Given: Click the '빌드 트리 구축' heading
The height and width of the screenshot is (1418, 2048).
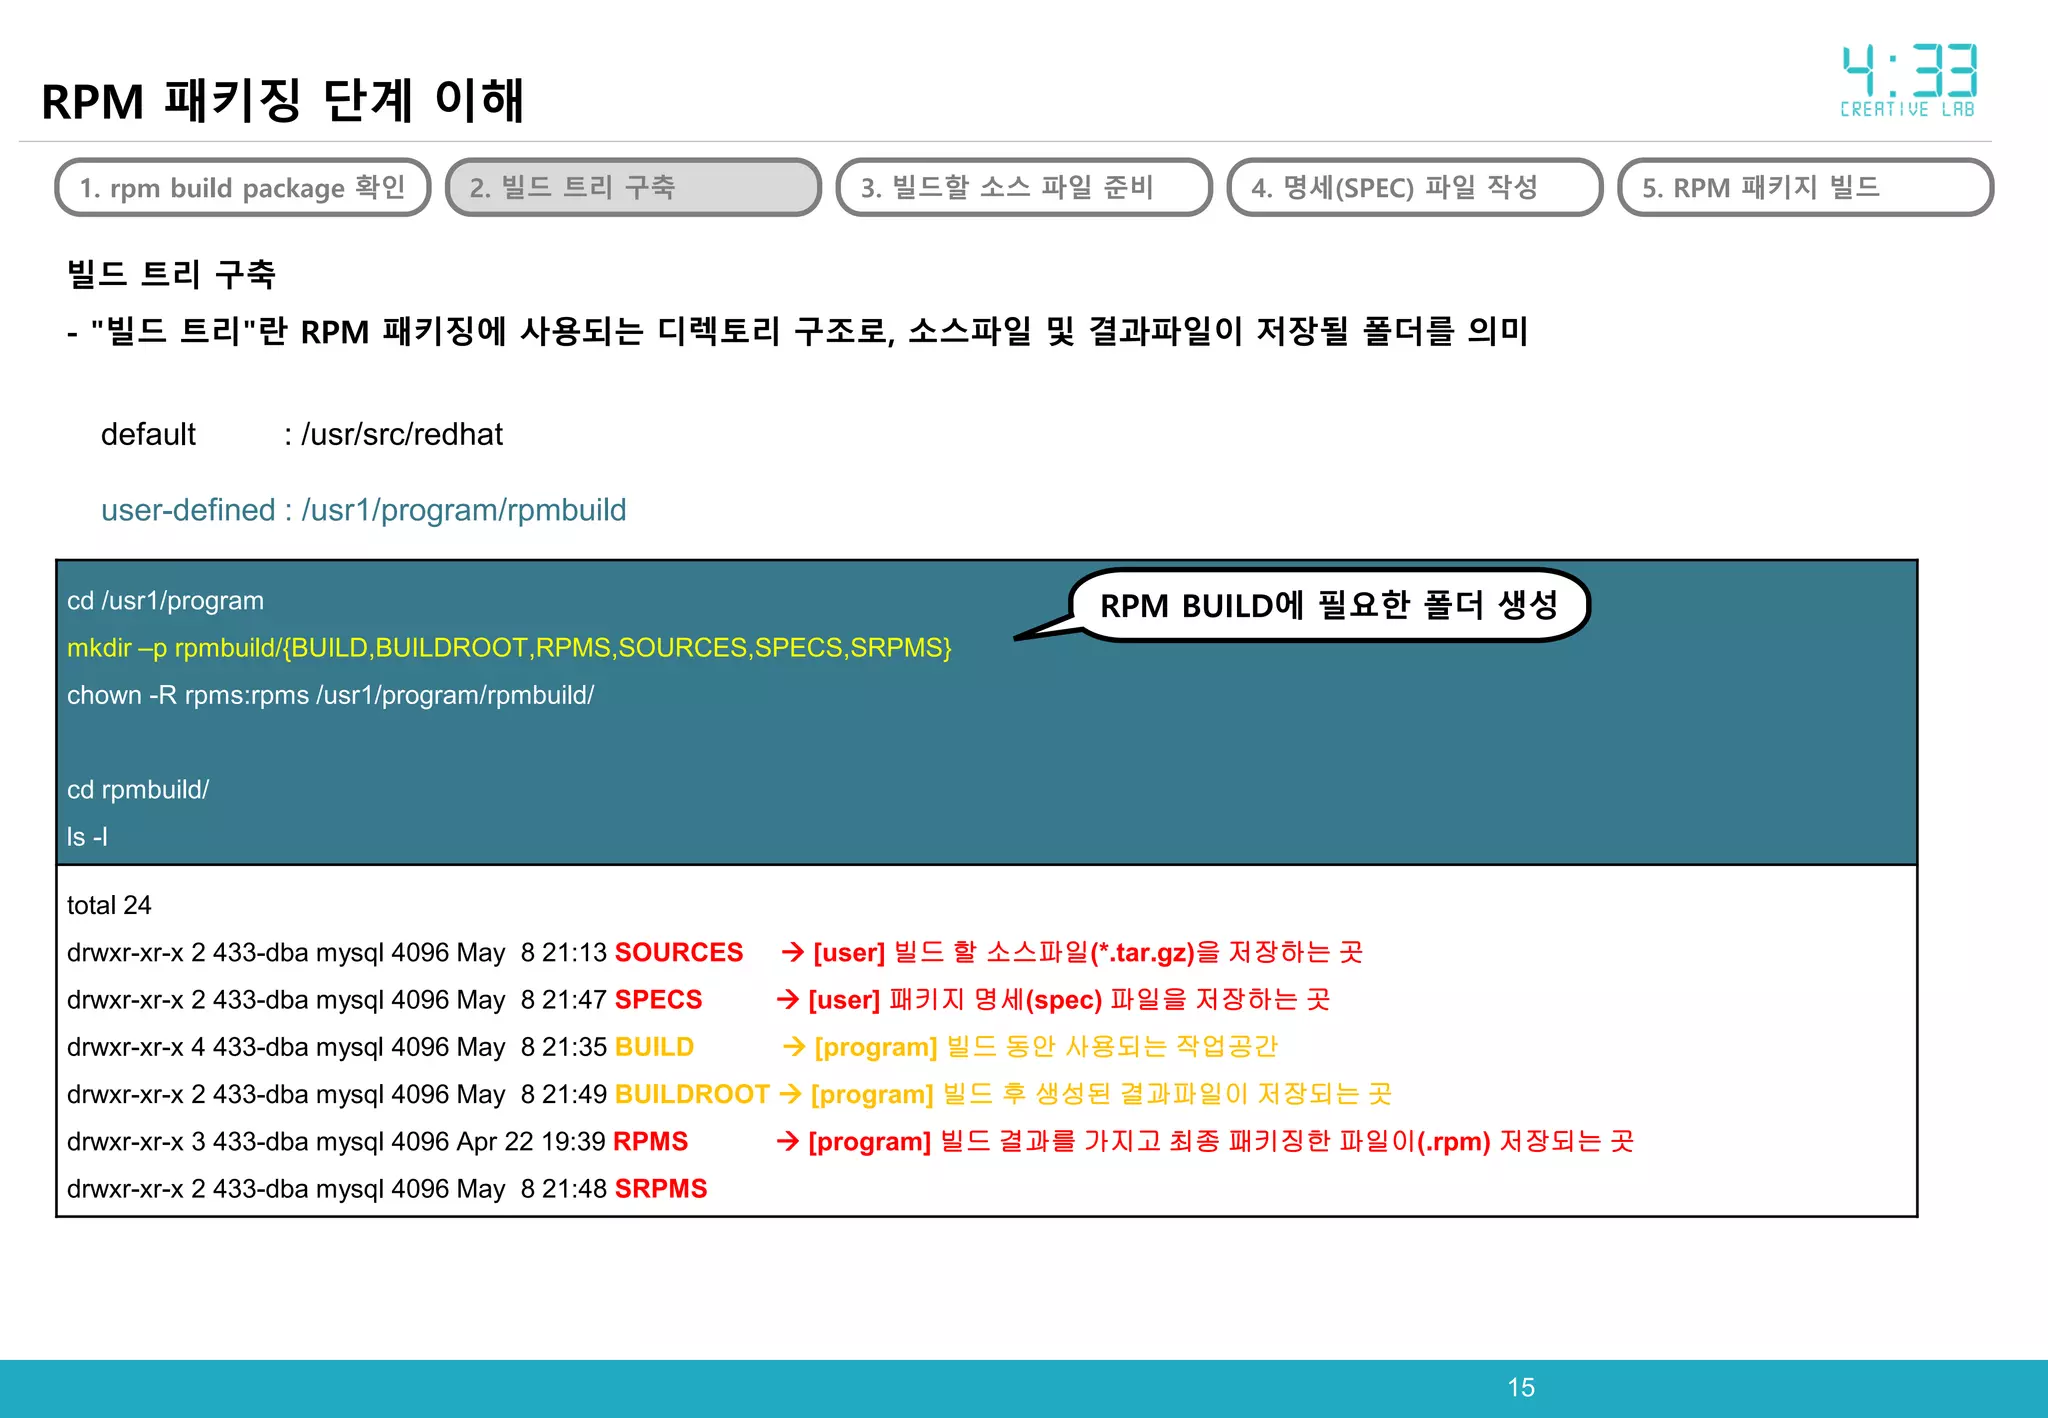Looking at the screenshot, I should coord(171,274).
